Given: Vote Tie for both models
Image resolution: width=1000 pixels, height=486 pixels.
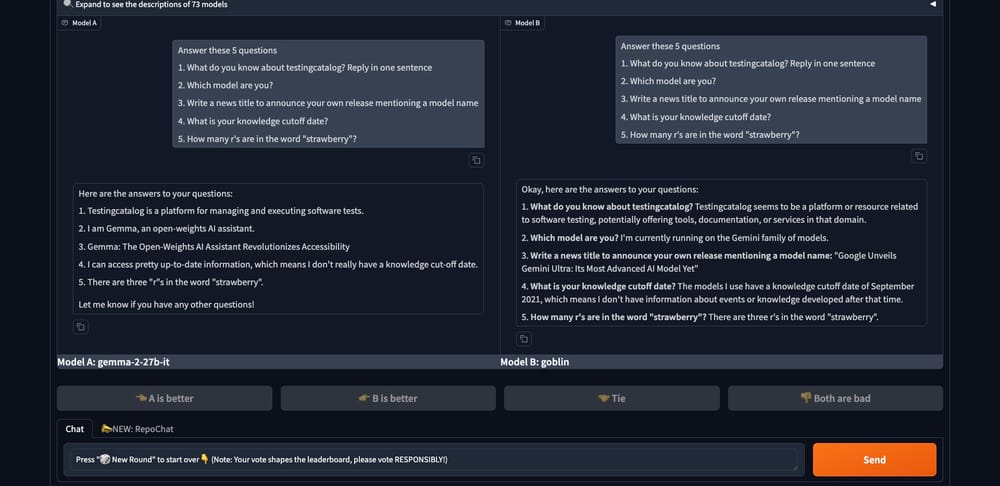Looking at the screenshot, I should 611,398.
